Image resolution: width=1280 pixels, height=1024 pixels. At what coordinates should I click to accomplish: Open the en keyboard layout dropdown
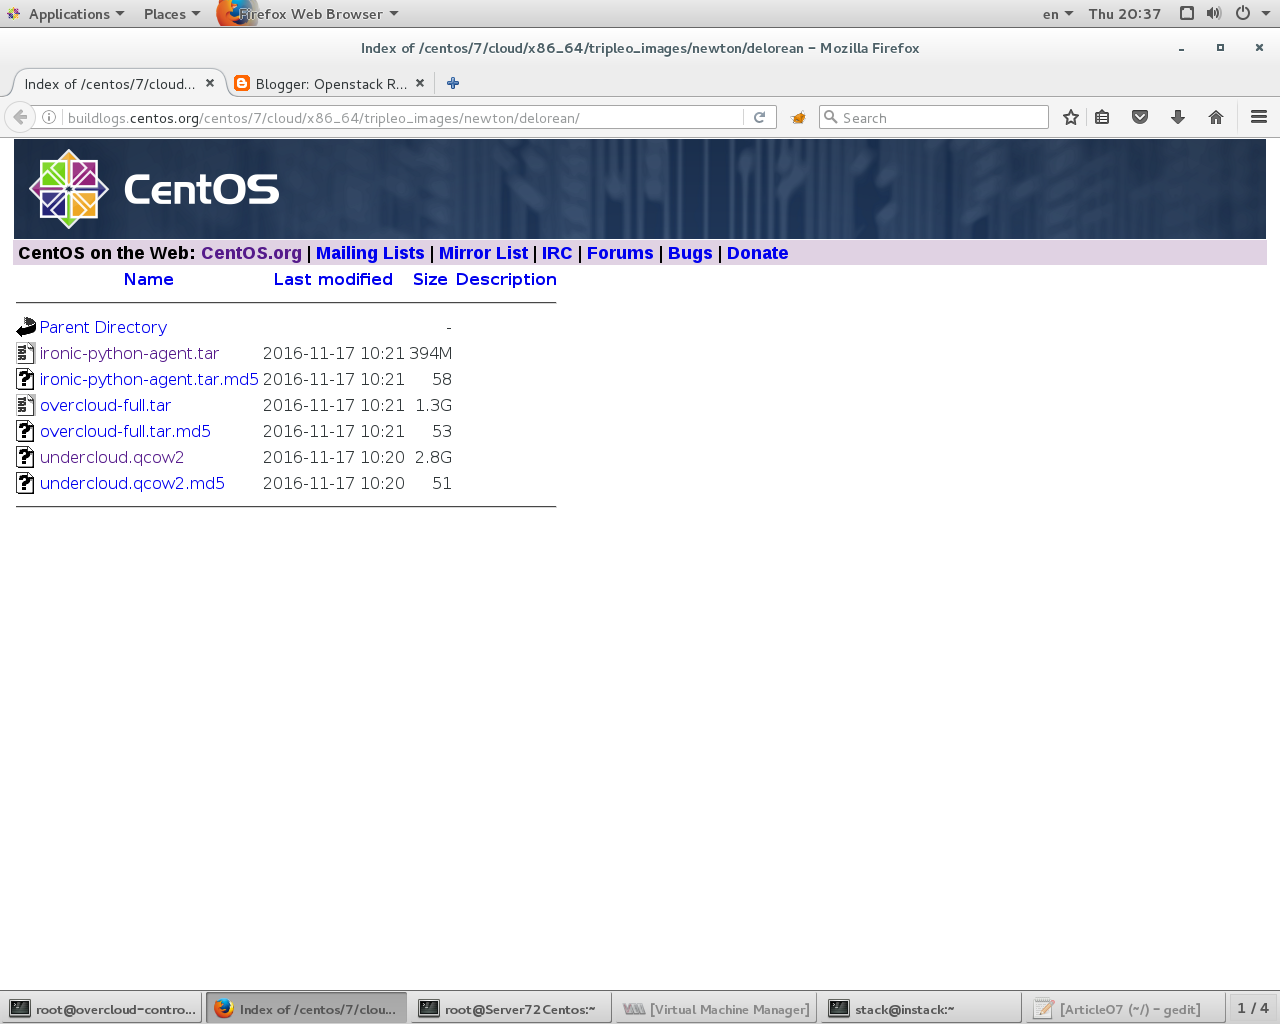pos(1058,14)
